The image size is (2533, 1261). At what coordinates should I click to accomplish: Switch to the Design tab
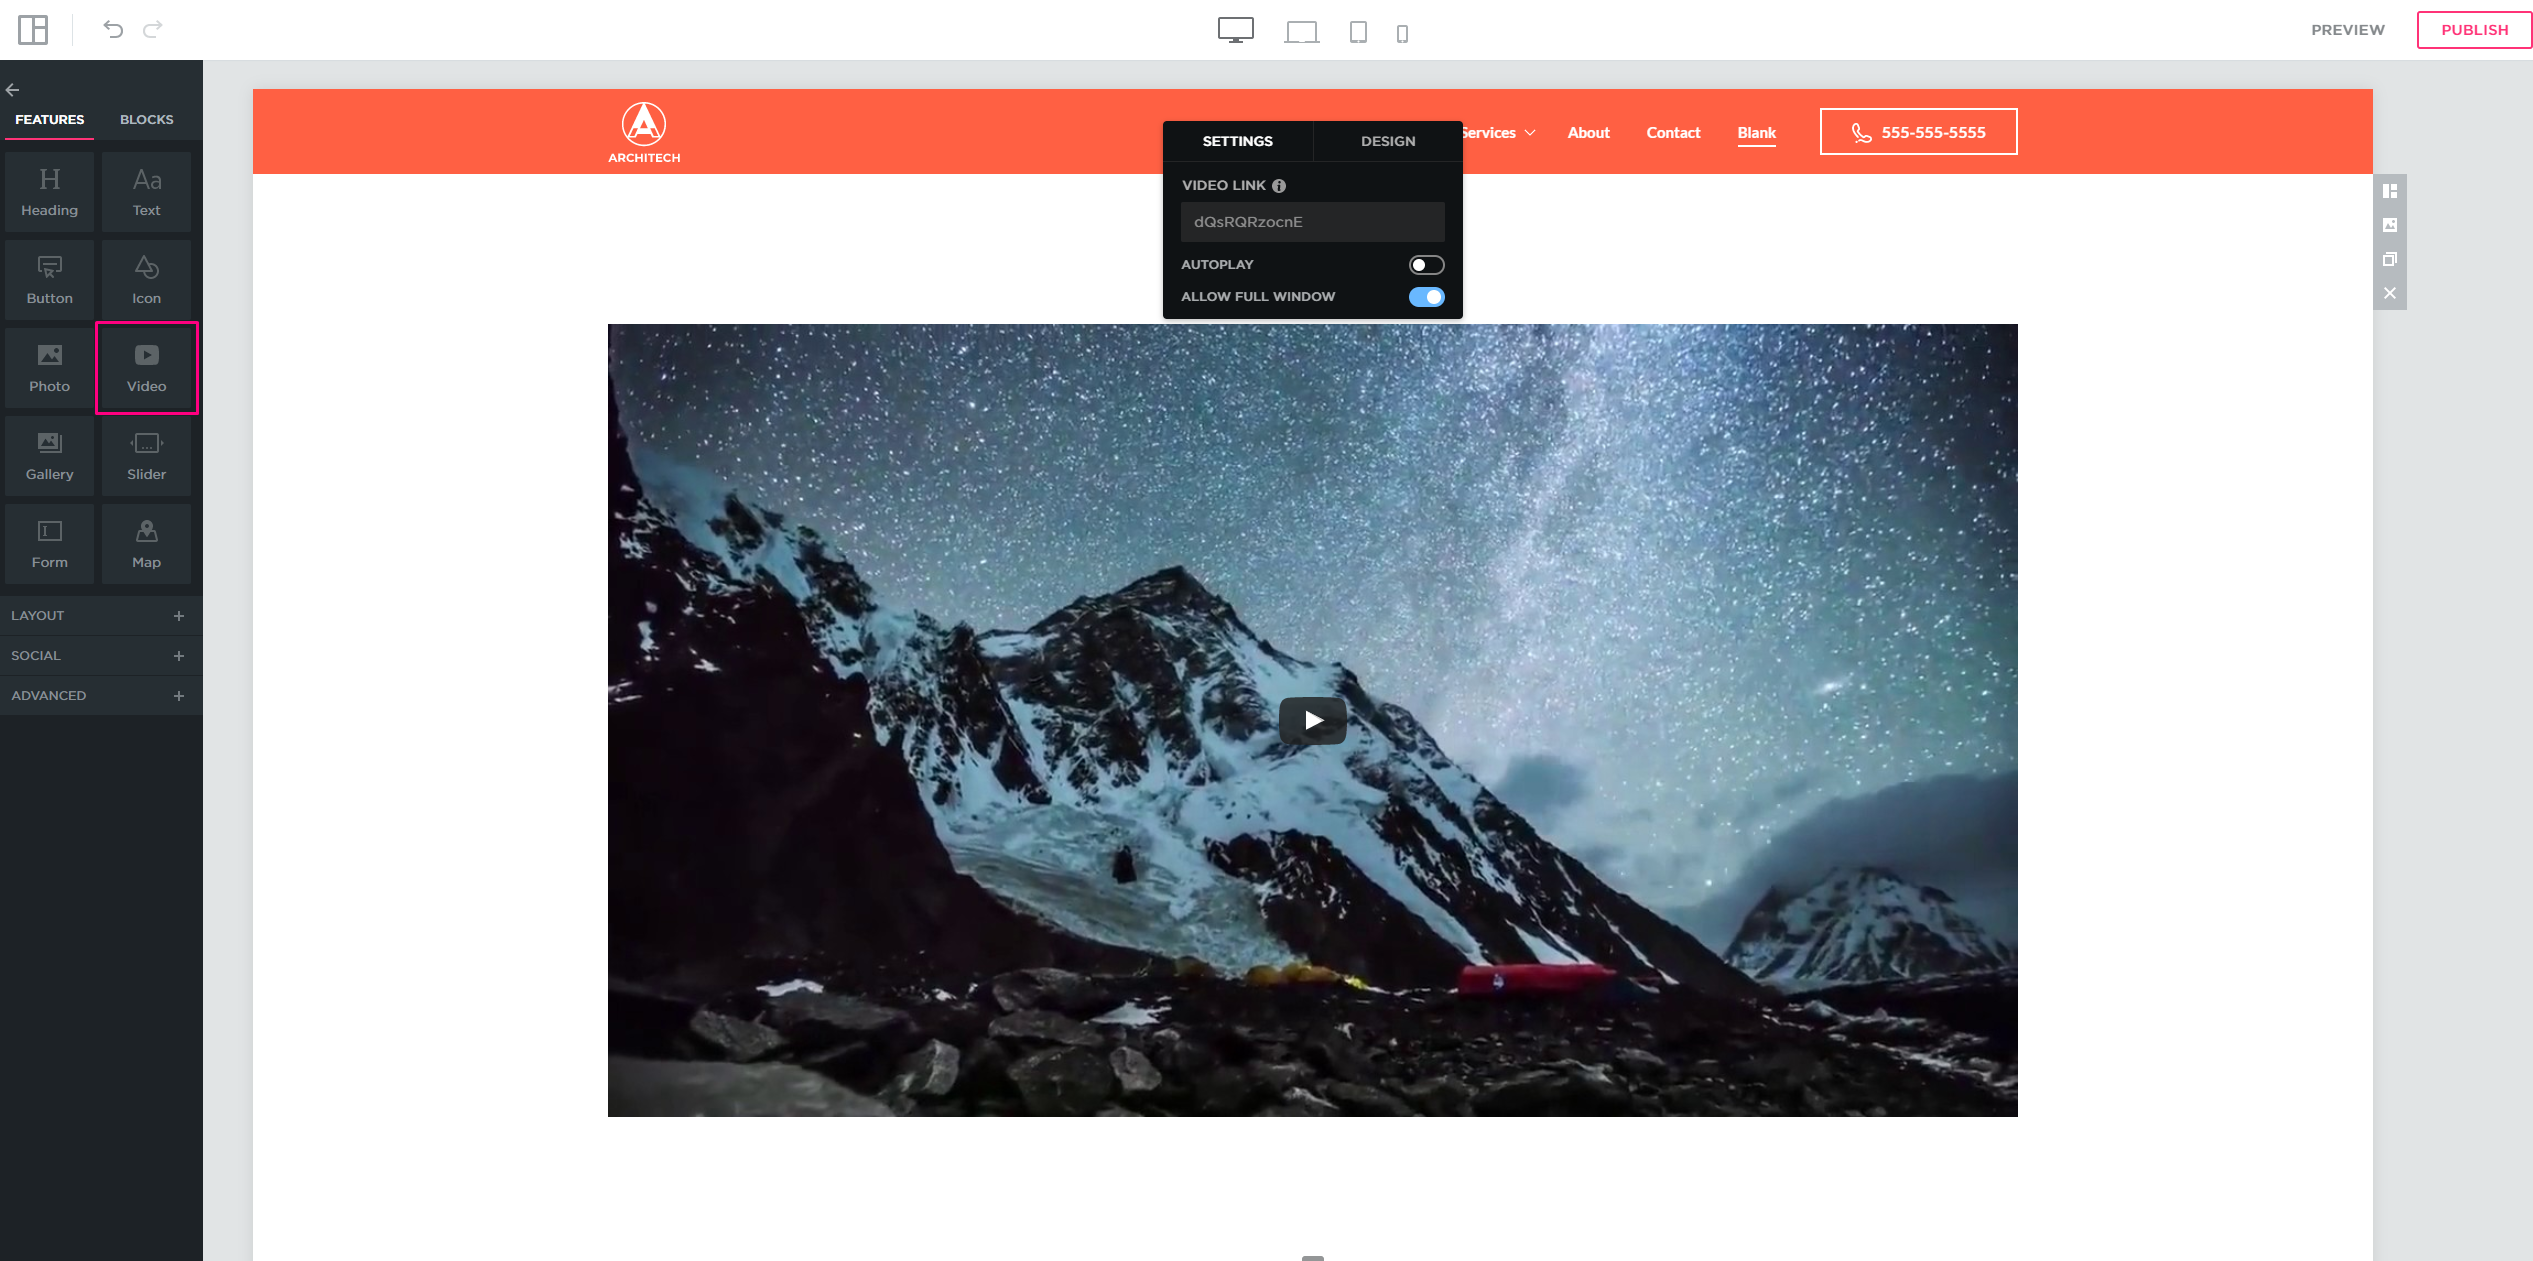coord(1387,141)
